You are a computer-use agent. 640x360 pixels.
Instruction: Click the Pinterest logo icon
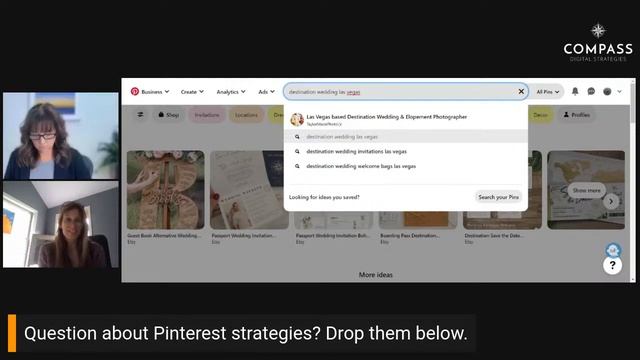[x=135, y=91]
